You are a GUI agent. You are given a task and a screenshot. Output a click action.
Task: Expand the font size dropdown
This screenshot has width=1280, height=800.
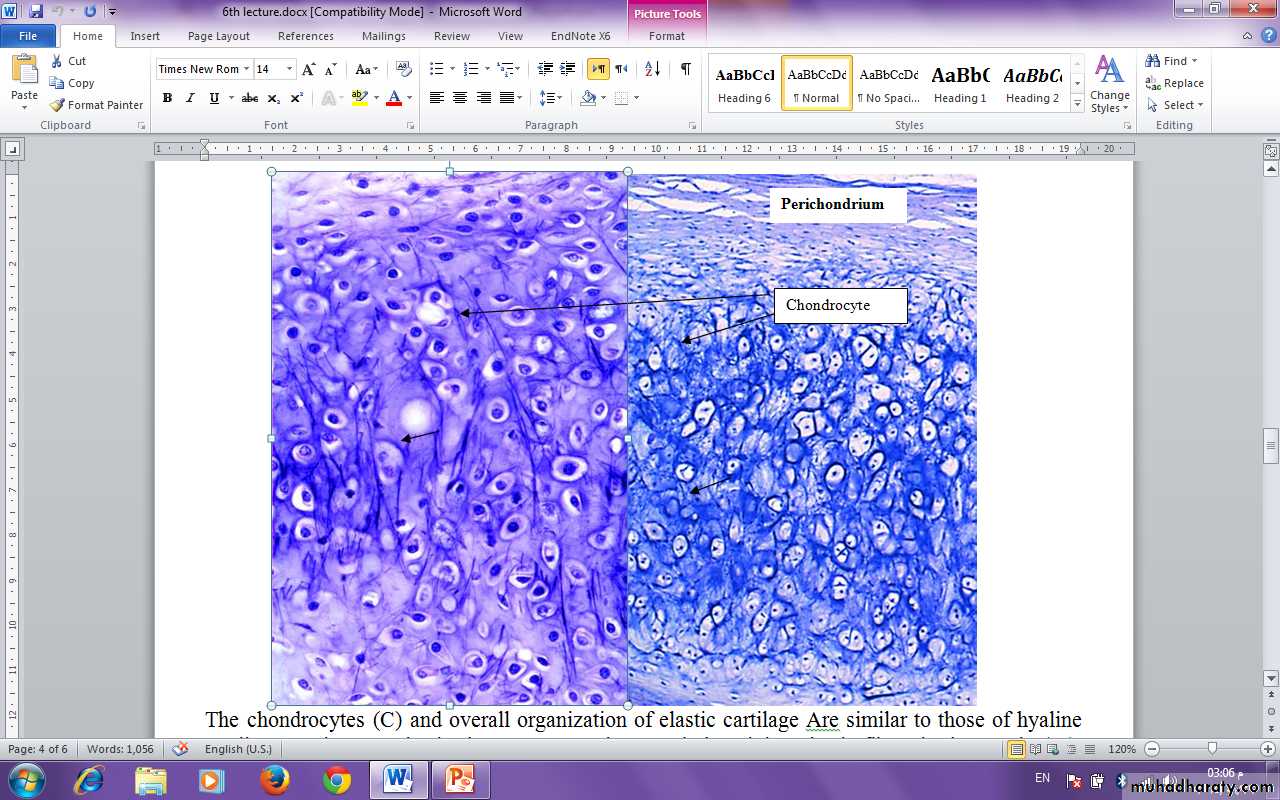point(290,69)
